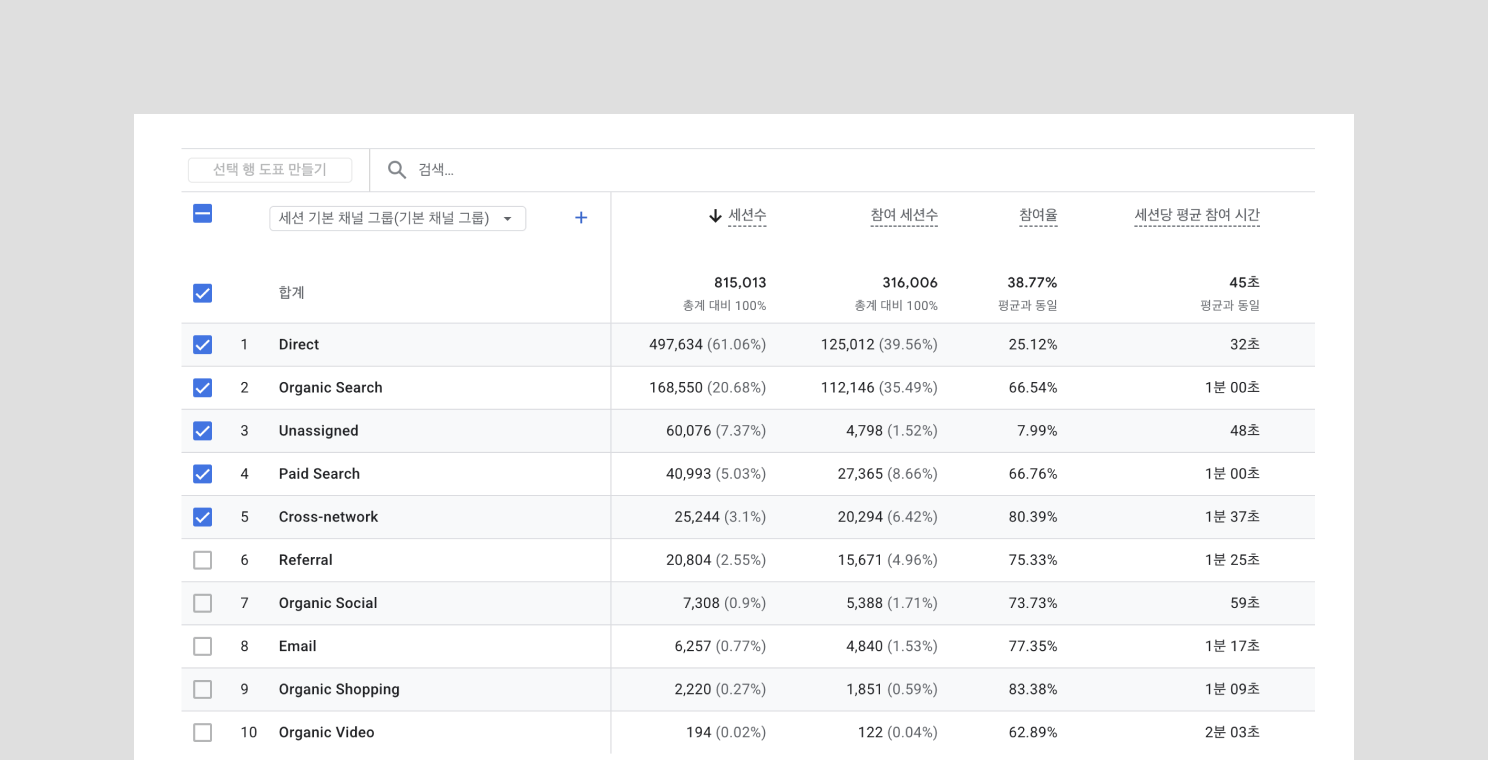This screenshot has width=1488, height=760.
Task: Click the Organic Social channel name
Action: coord(328,603)
